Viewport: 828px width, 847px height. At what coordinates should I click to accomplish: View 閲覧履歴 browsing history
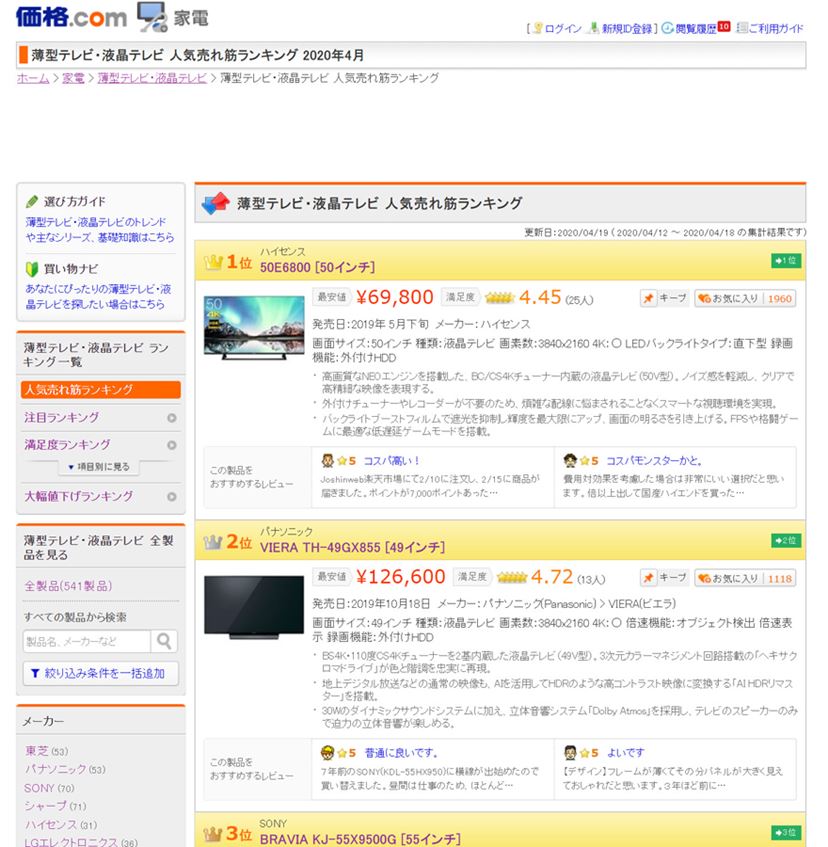[x=696, y=28]
